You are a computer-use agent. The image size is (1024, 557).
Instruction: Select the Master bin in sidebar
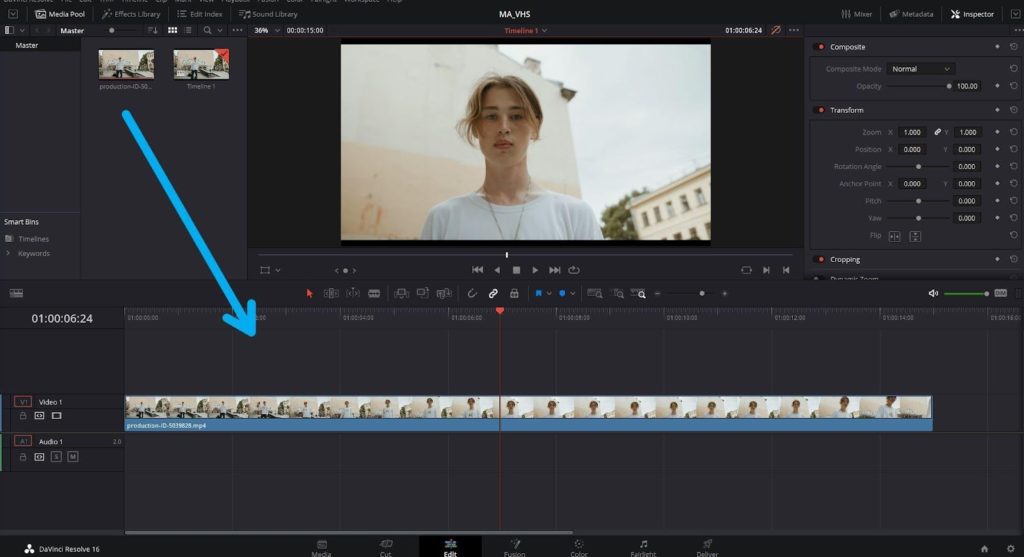[x=27, y=45]
